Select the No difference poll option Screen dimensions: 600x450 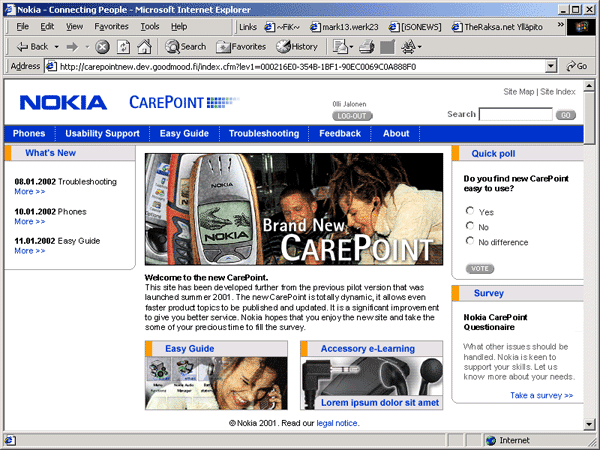coord(470,242)
